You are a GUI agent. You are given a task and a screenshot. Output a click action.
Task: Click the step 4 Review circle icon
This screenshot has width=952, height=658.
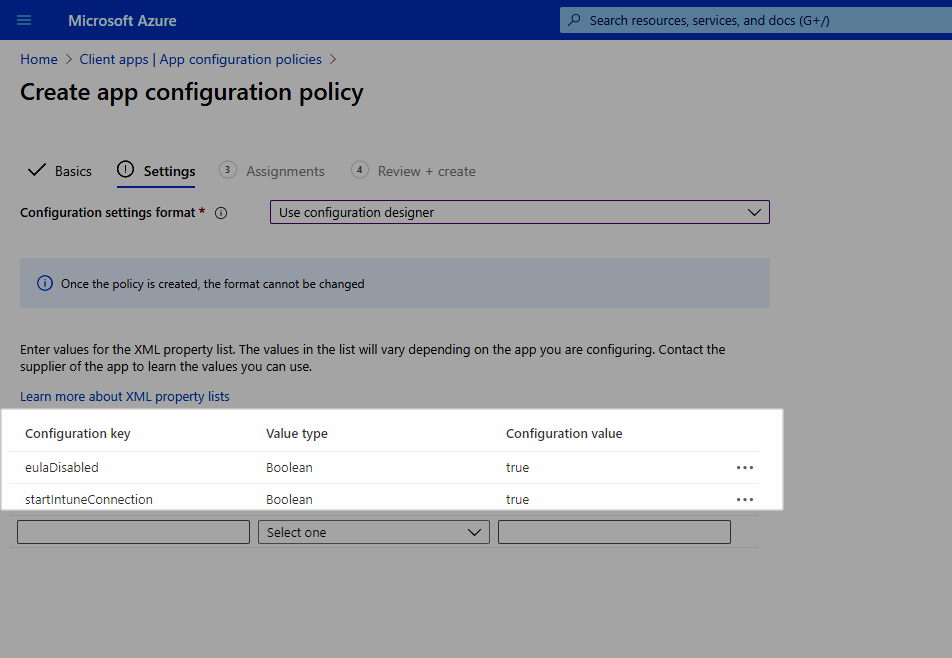pyautogui.click(x=359, y=170)
